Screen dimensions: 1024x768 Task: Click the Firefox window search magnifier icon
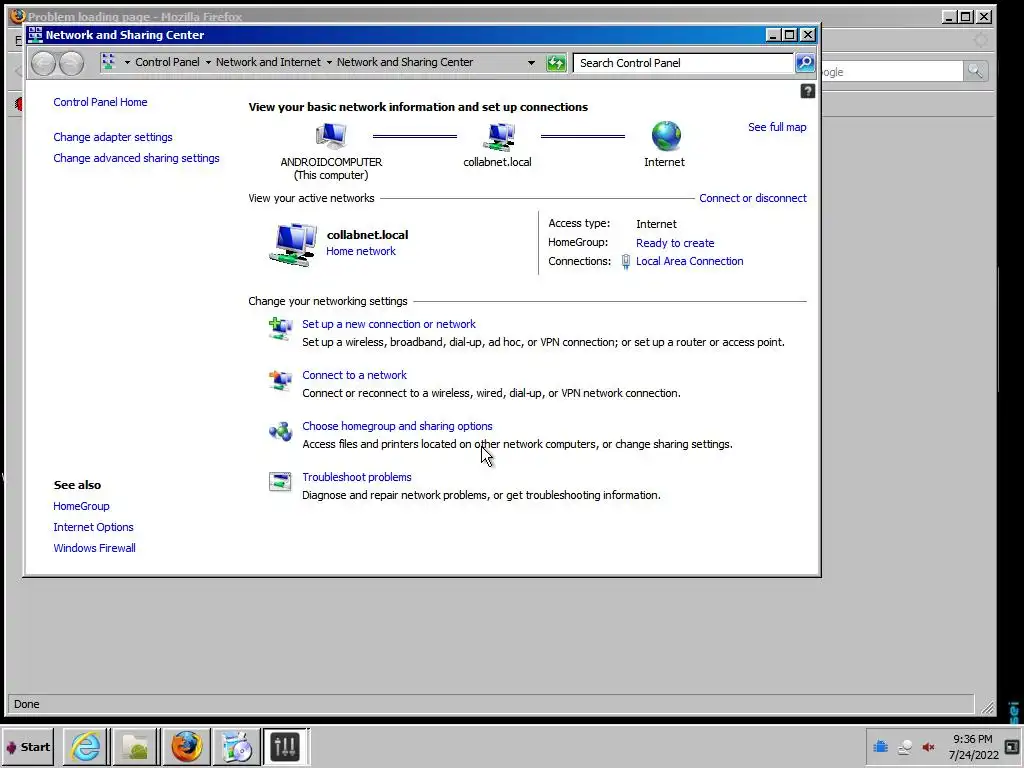975,71
